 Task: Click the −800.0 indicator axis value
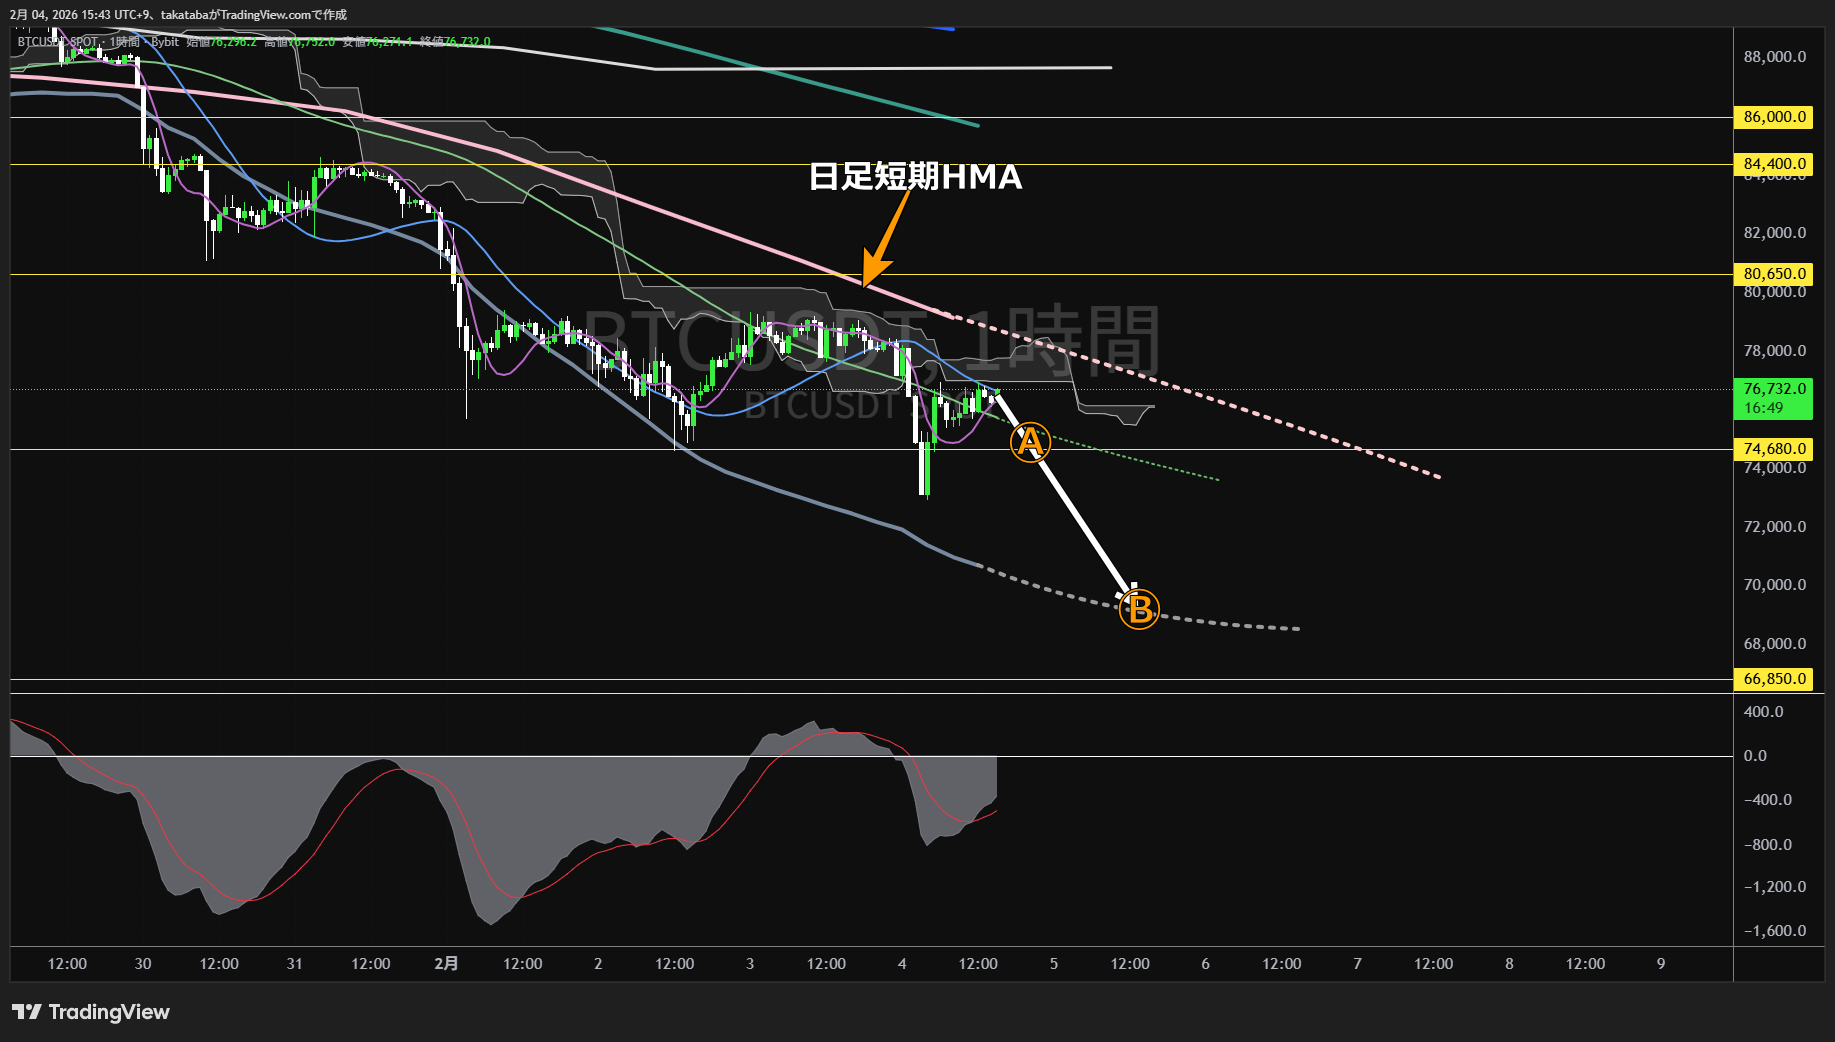[1767, 845]
